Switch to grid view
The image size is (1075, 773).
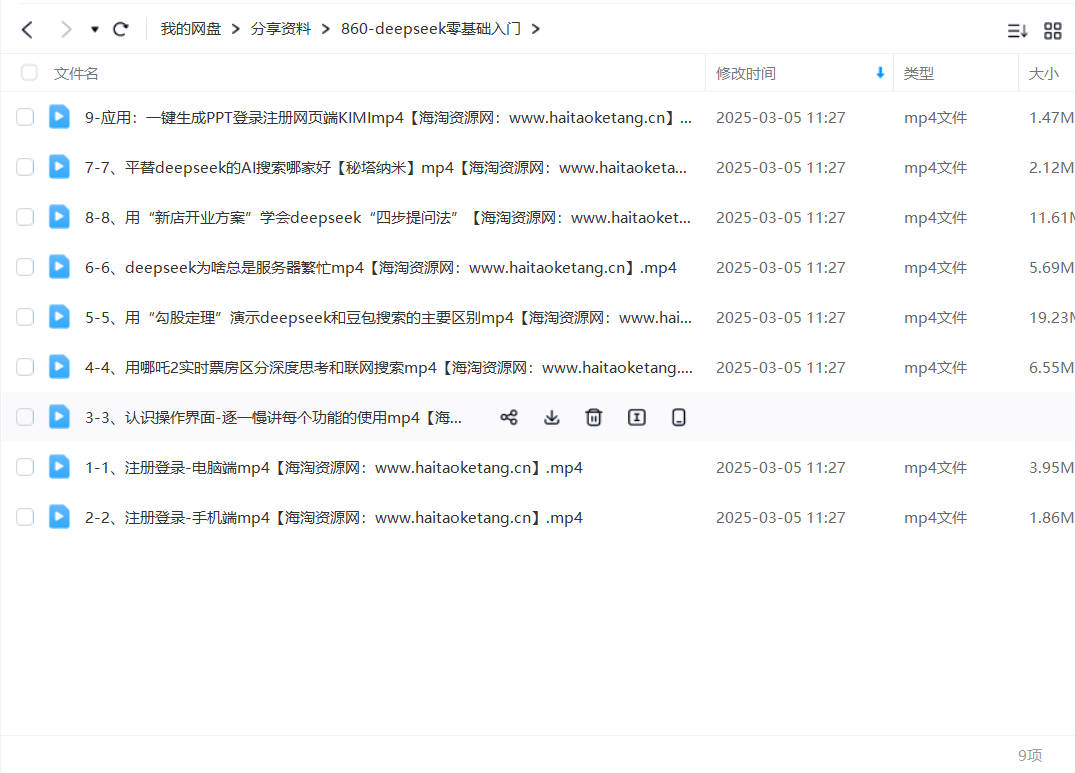(1052, 31)
